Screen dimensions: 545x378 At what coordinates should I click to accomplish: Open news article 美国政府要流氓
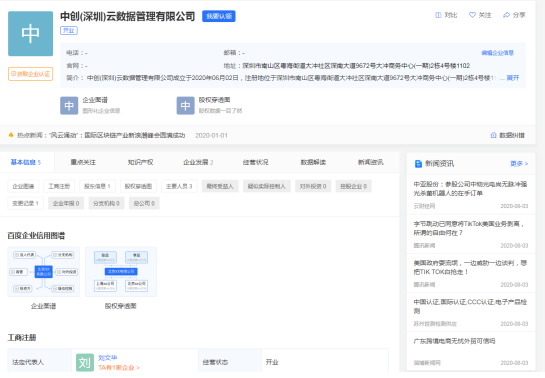tap(470, 267)
